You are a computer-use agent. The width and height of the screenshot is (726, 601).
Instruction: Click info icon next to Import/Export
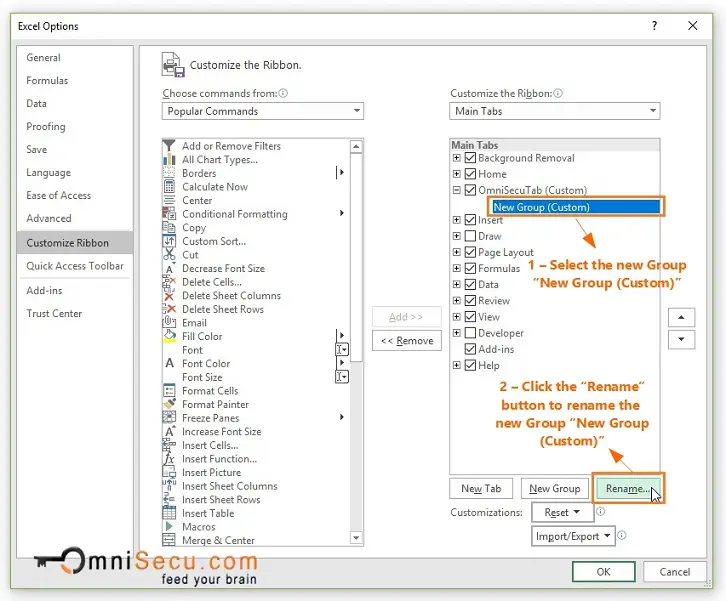(x=622, y=535)
